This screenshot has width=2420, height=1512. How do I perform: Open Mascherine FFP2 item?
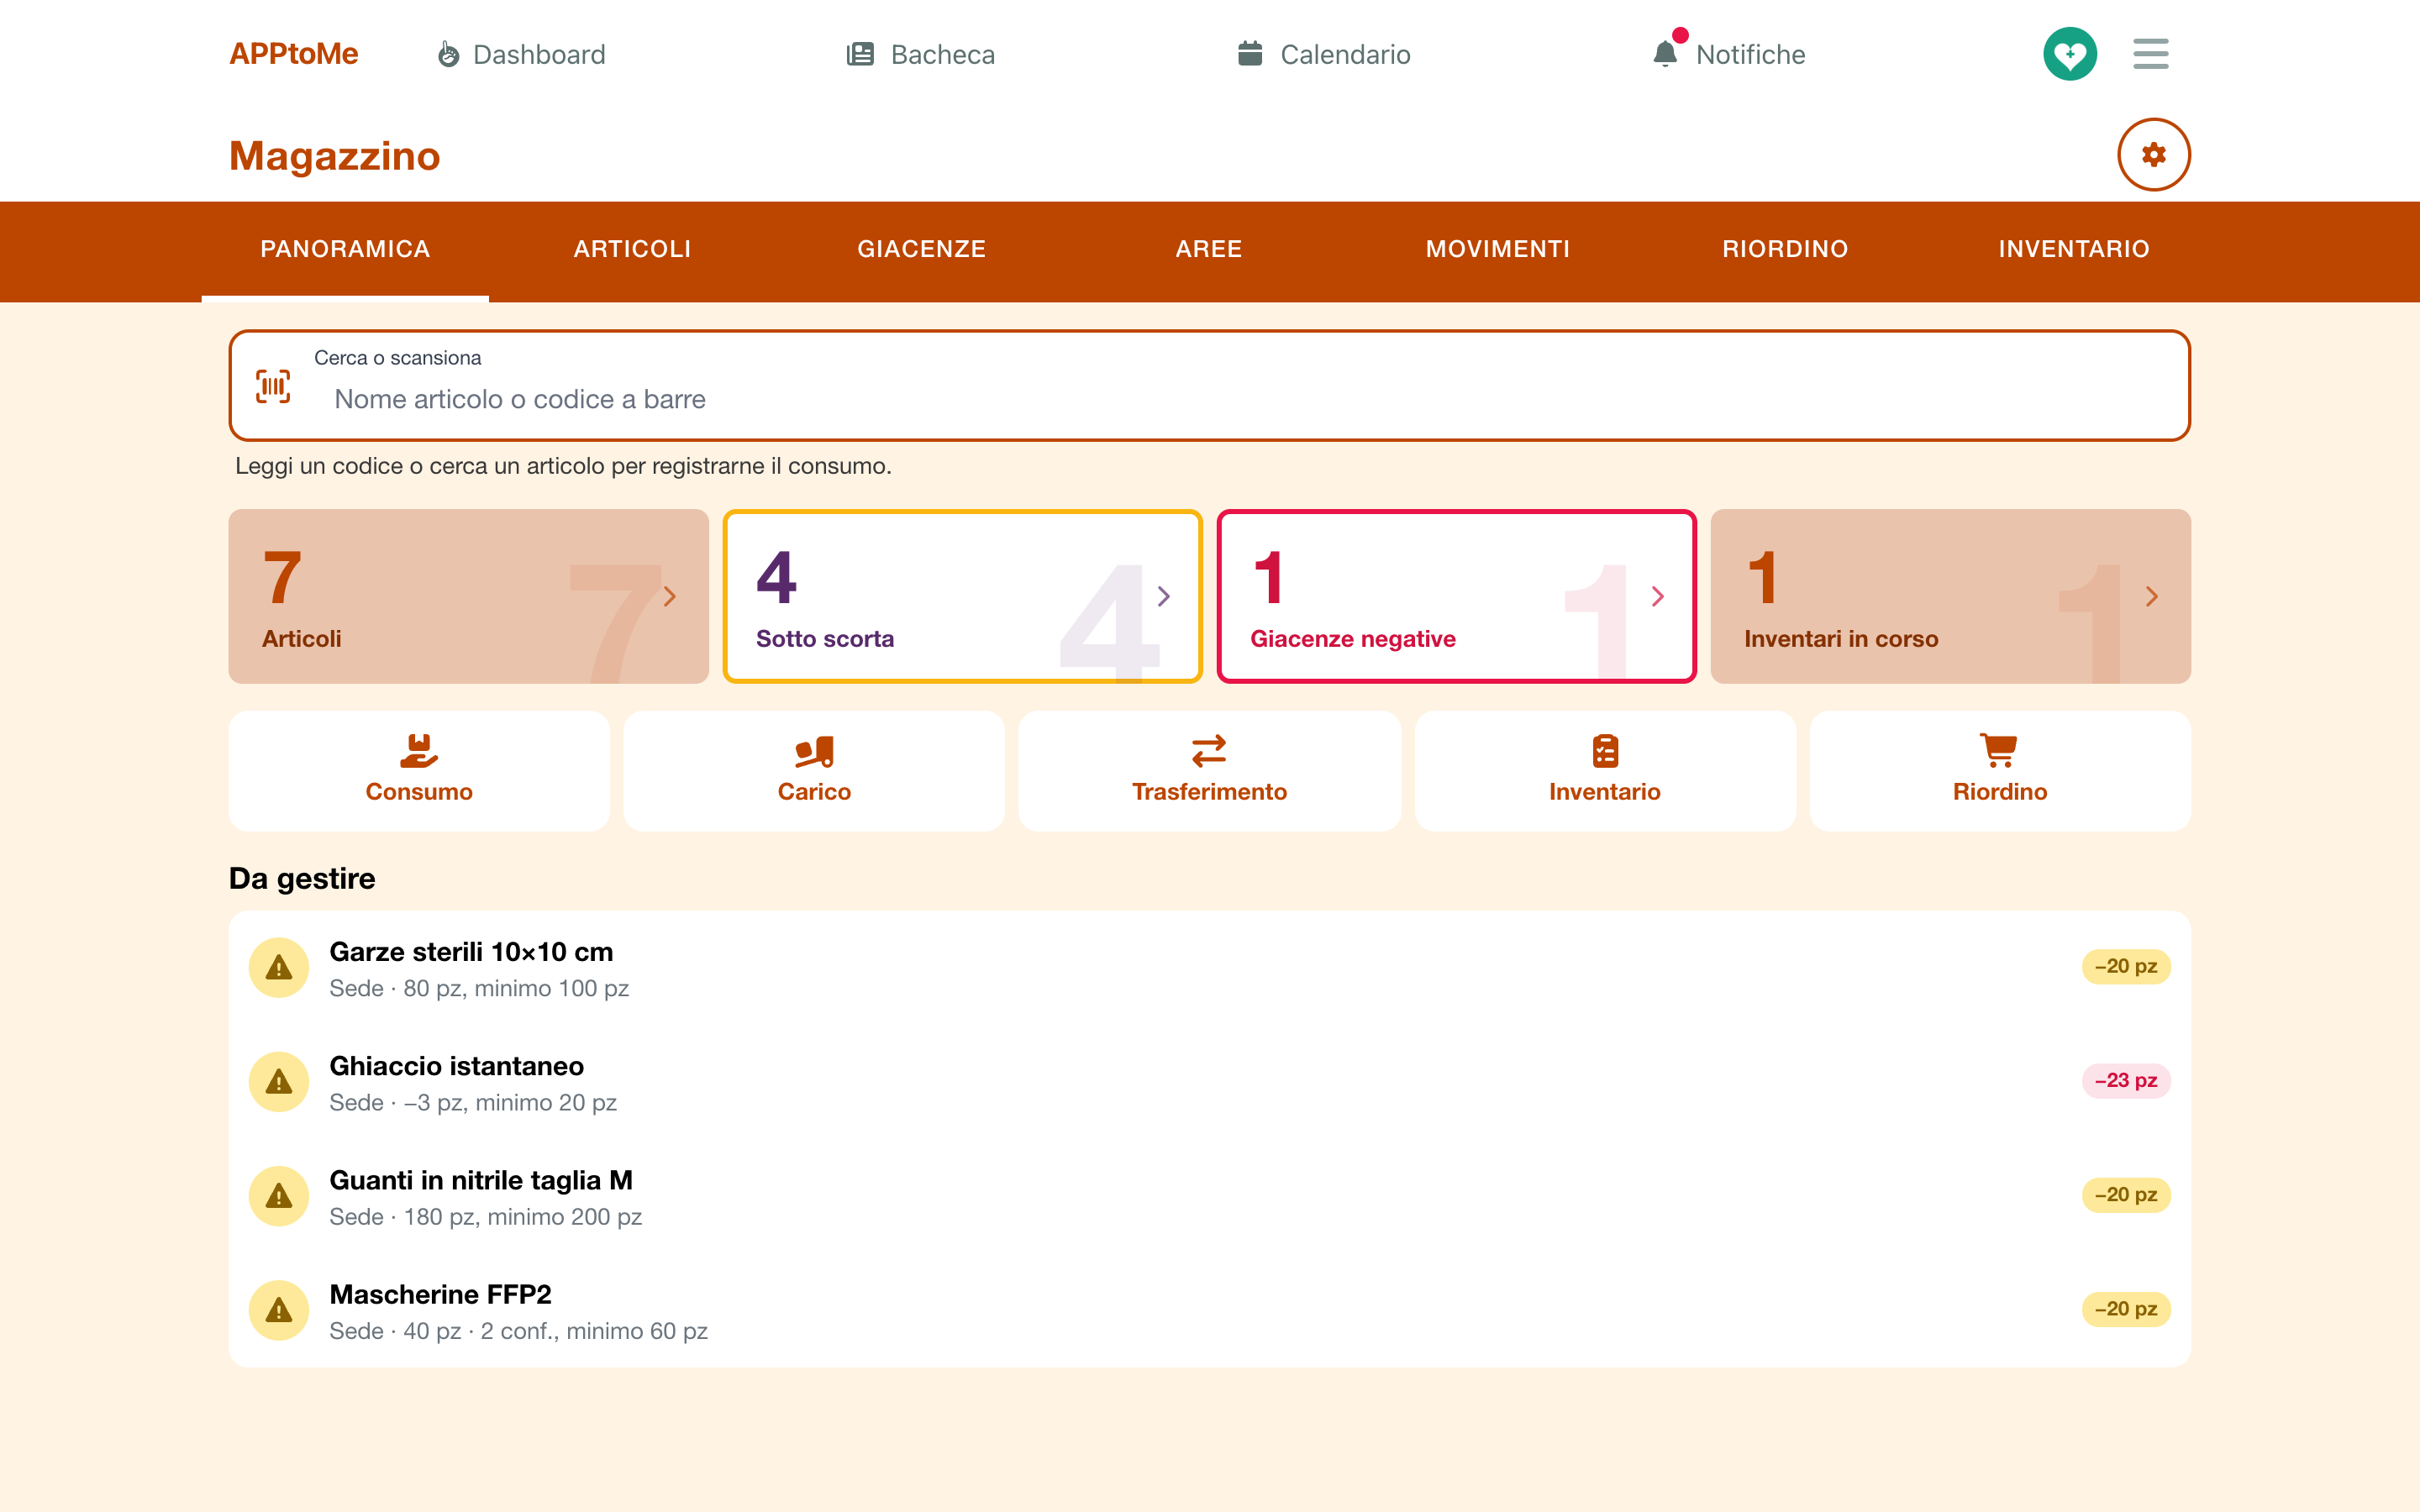click(1210, 1310)
